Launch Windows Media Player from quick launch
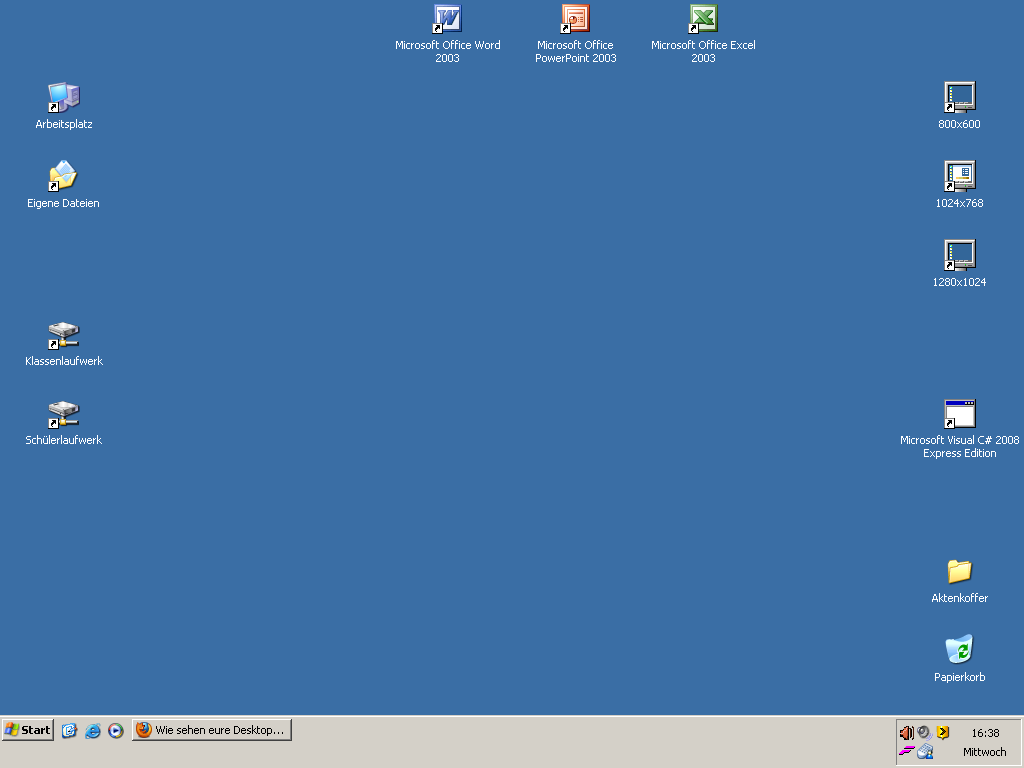 tap(116, 731)
